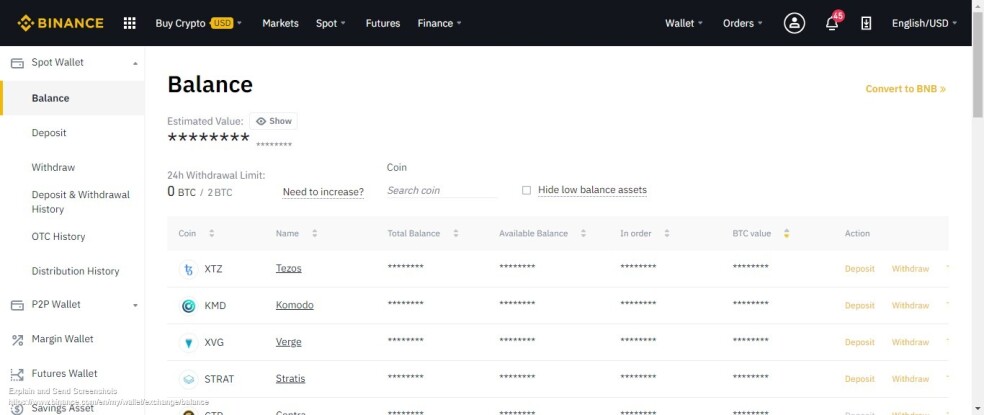Image resolution: width=984 pixels, height=415 pixels.
Task: Open the Orders dropdown in header
Action: pos(743,23)
